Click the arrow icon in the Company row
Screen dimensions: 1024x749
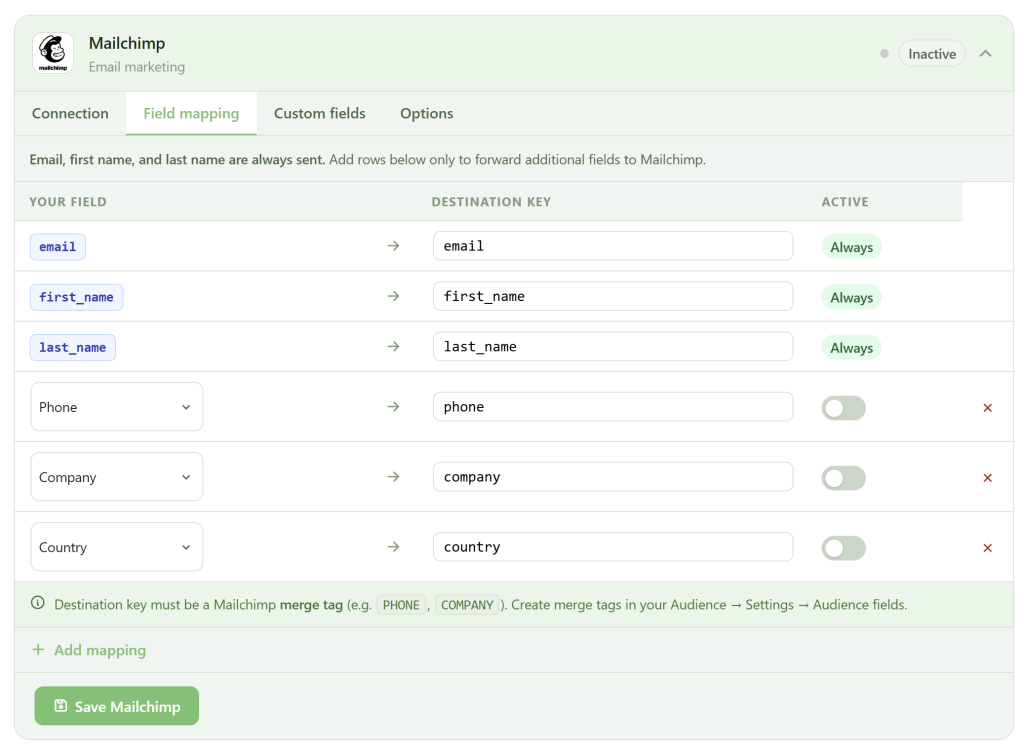point(393,477)
